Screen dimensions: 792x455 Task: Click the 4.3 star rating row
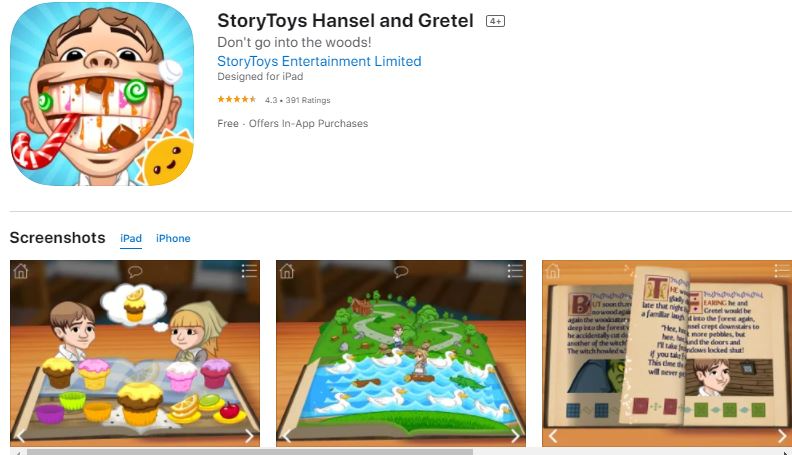274,100
